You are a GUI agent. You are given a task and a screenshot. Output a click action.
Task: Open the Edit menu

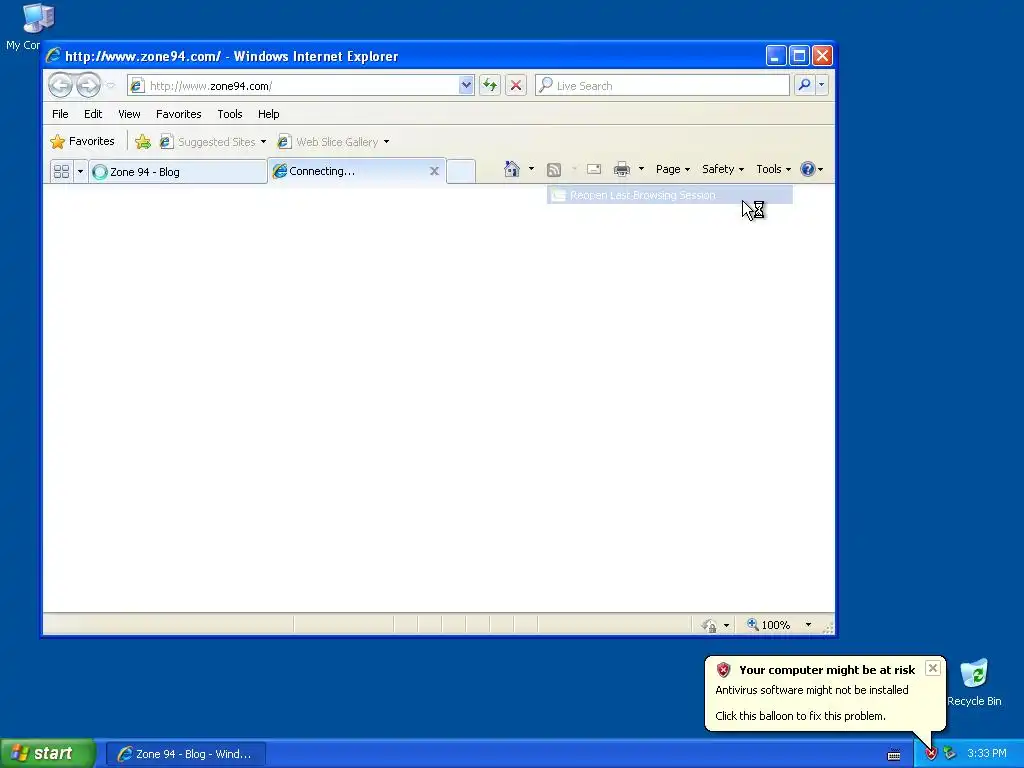tap(93, 114)
